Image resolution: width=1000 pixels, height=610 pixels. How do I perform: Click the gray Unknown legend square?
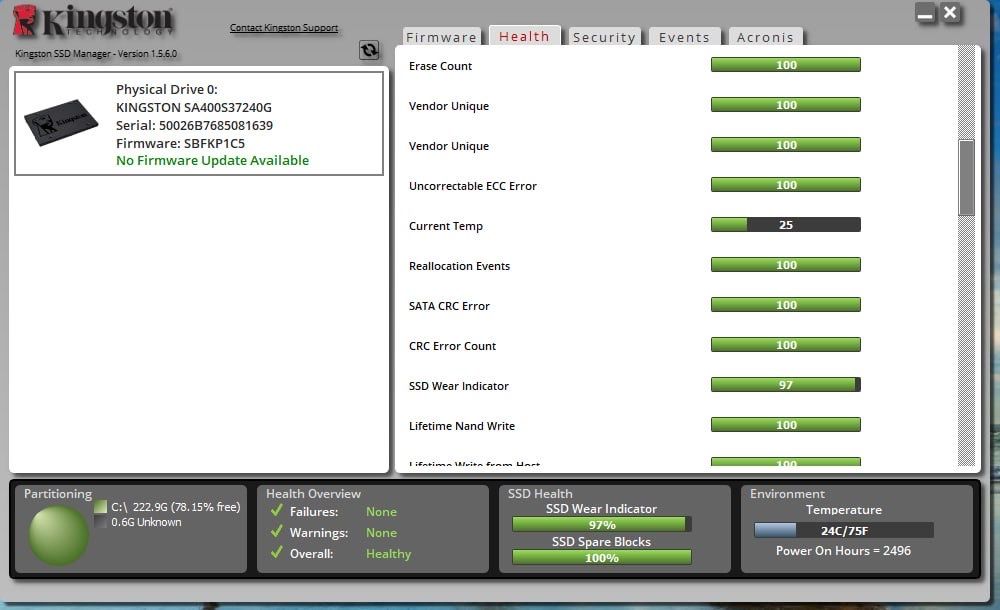(100, 522)
